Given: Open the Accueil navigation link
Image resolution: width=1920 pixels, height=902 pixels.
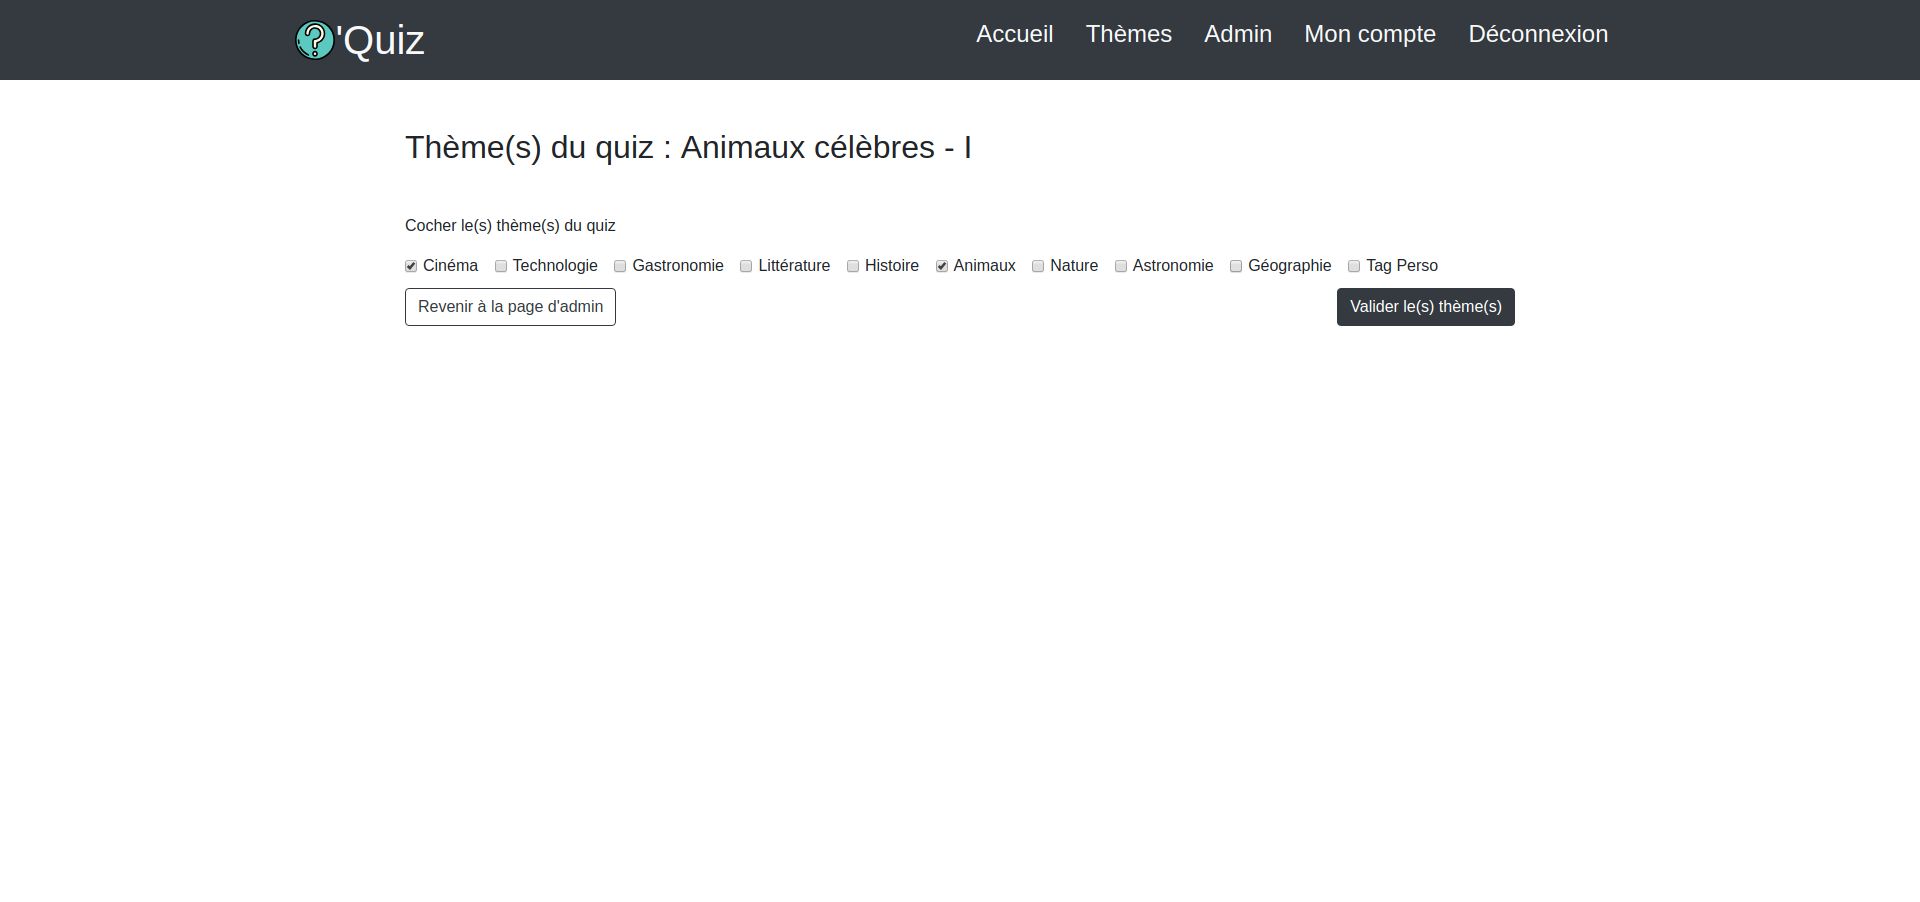Looking at the screenshot, I should tap(1014, 34).
